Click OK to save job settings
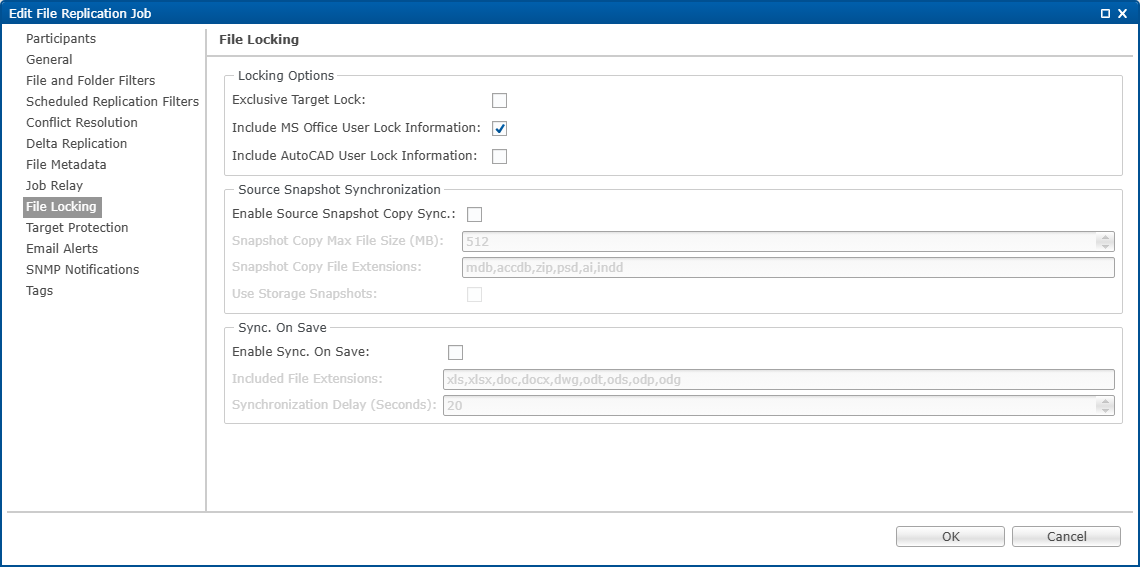This screenshot has height=567, width=1140. [950, 537]
